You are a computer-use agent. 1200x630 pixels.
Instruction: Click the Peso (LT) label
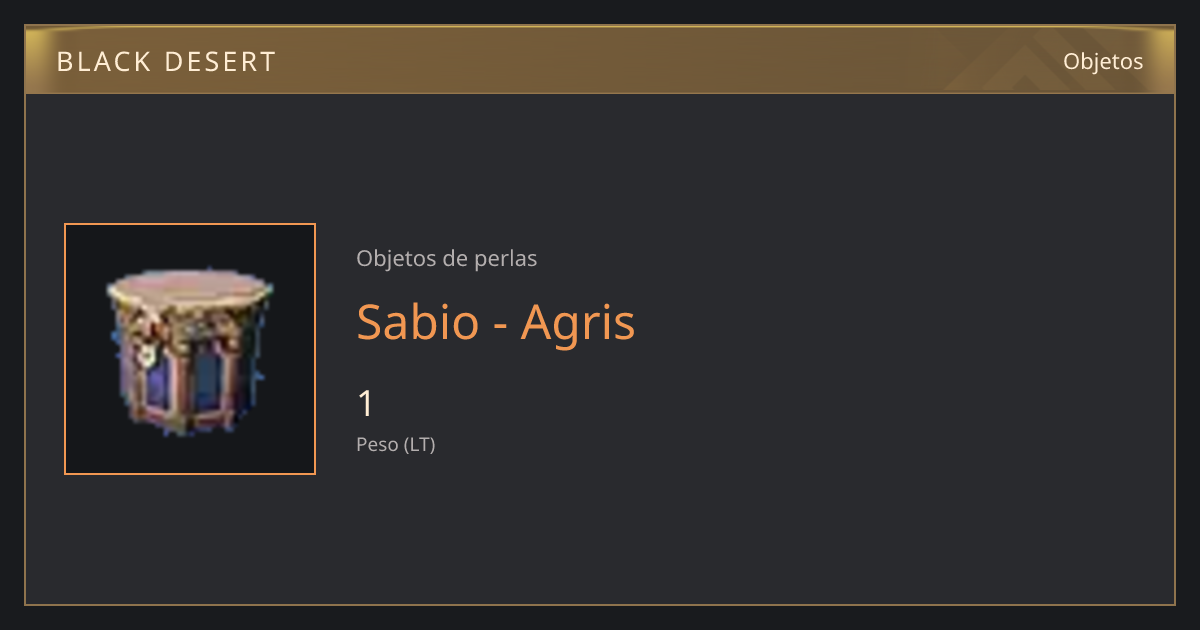(x=396, y=445)
